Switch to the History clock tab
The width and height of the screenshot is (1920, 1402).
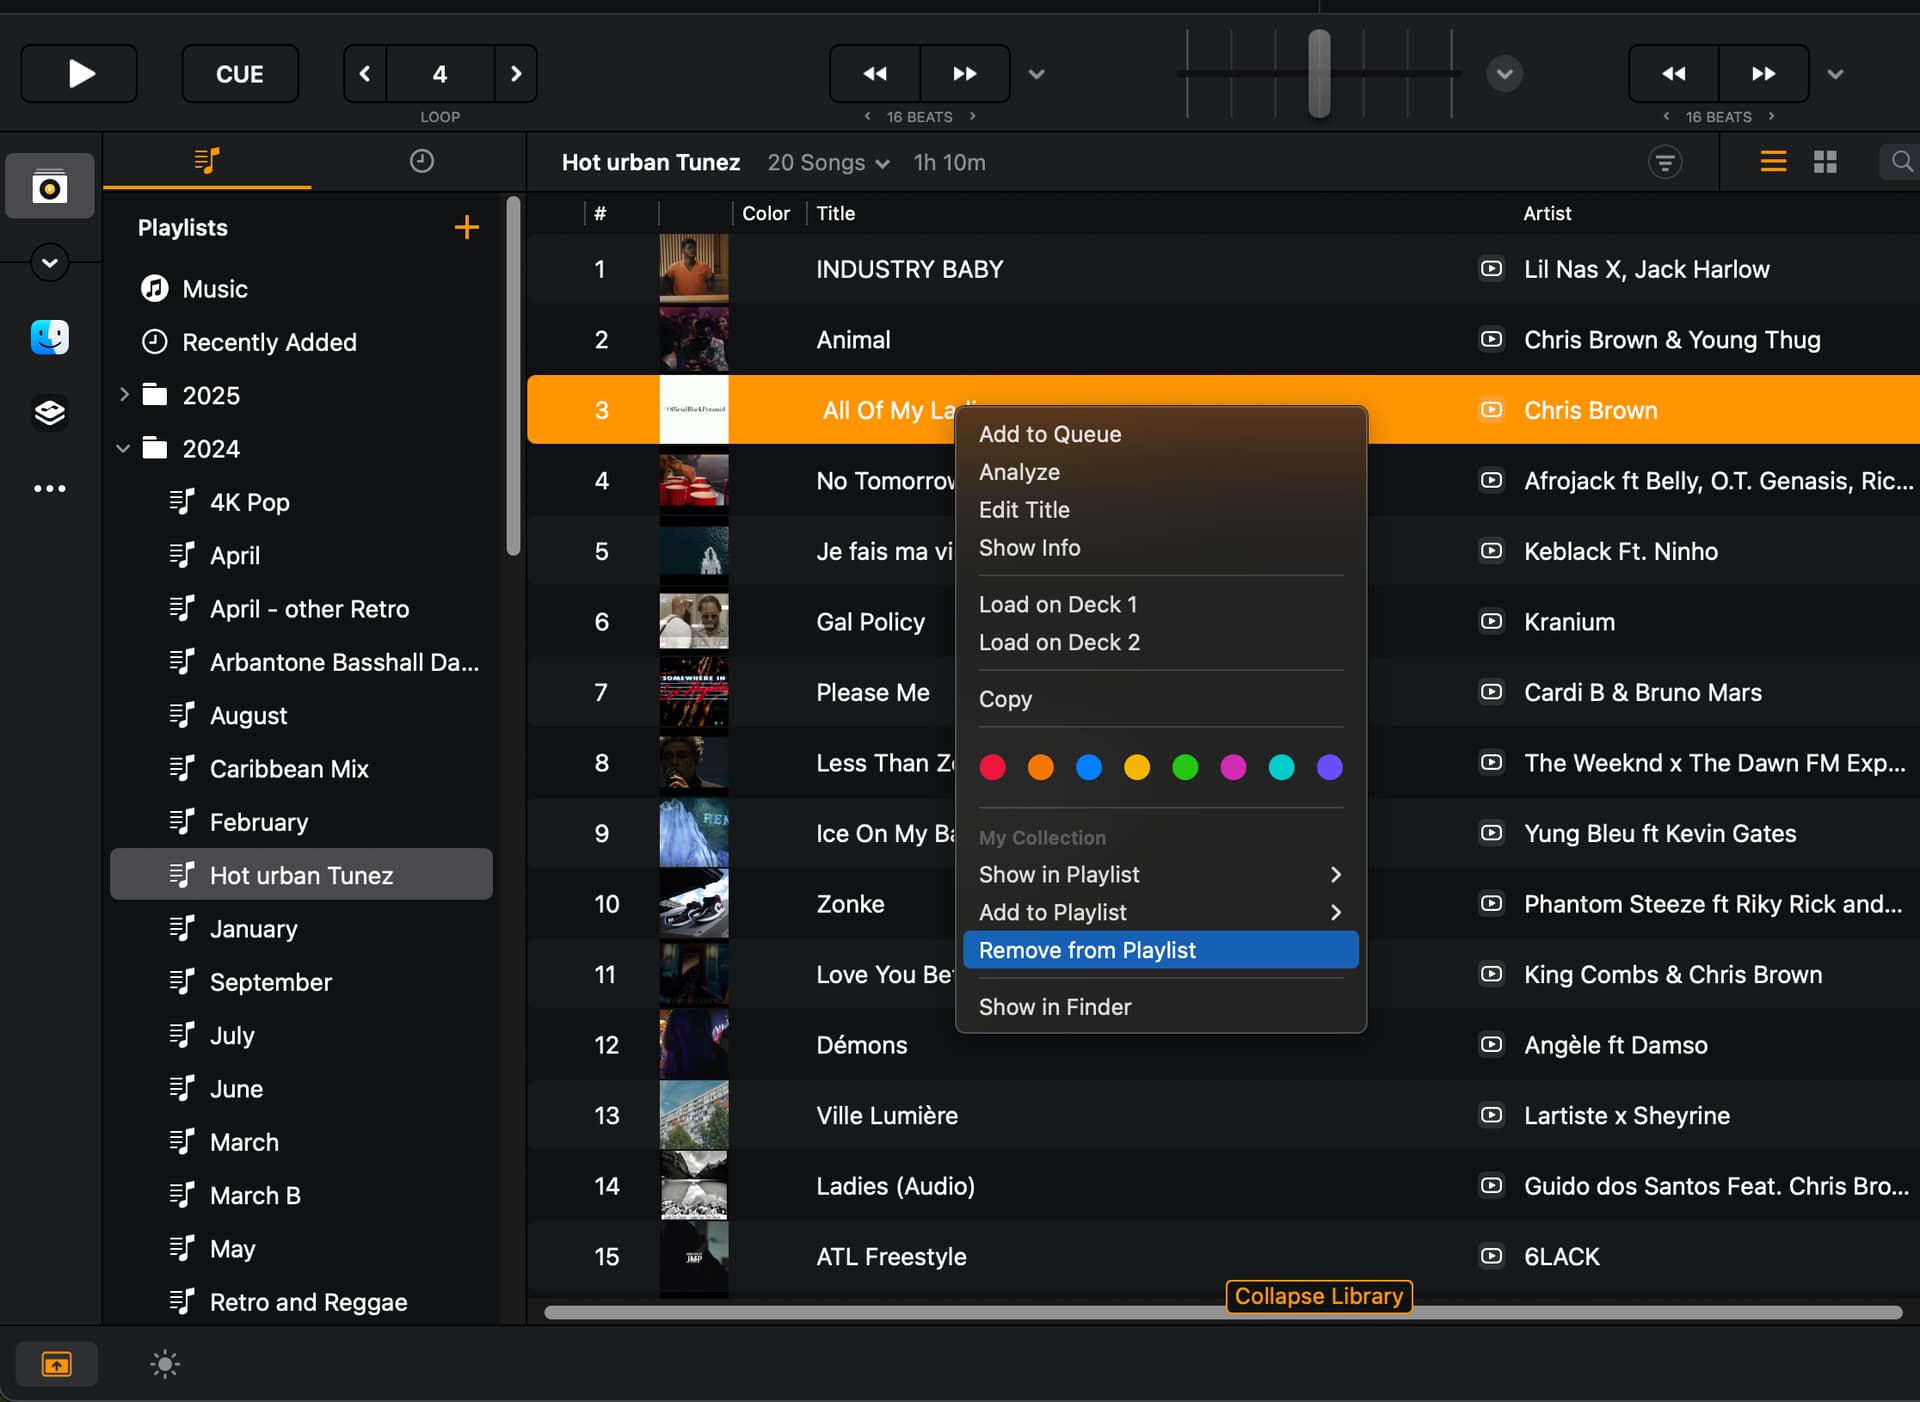pyautogui.click(x=421, y=161)
